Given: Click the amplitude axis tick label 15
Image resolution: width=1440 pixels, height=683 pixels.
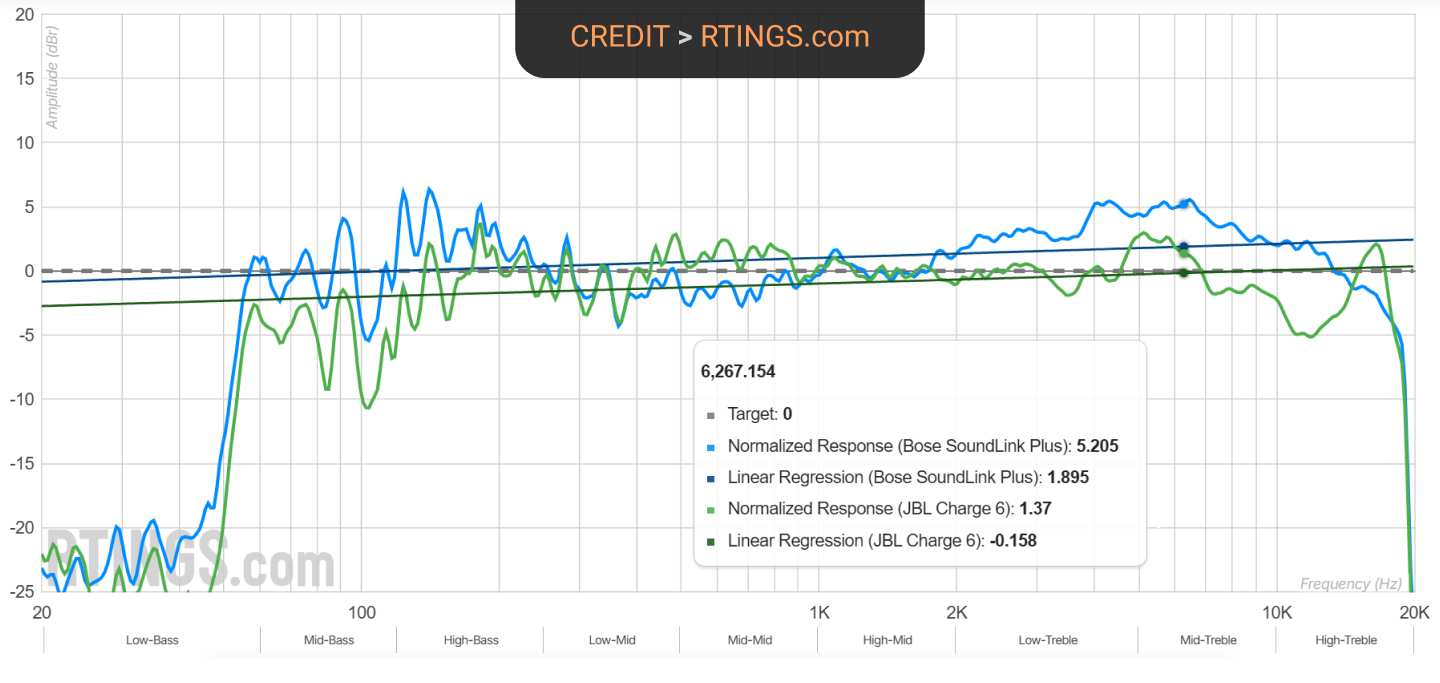Looking at the screenshot, I should point(25,79).
